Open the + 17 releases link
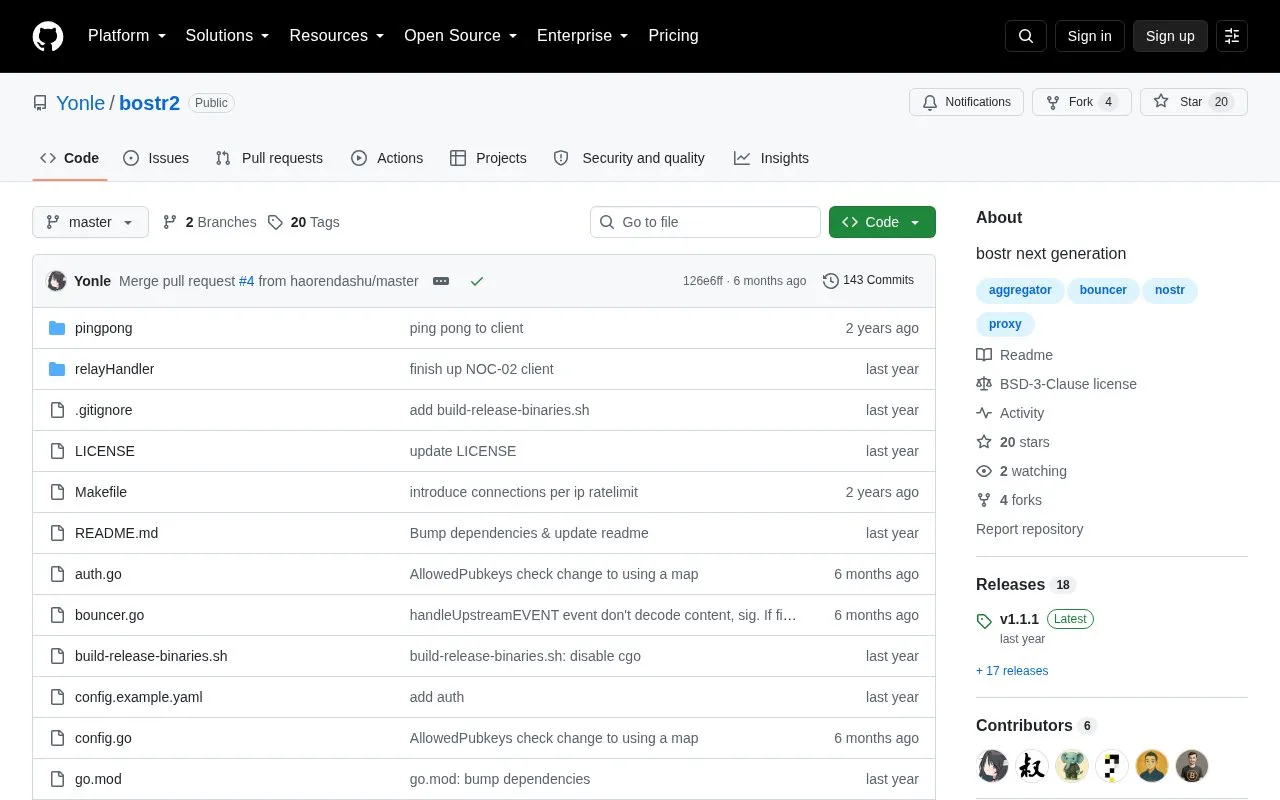The image size is (1280, 800). 1012,671
